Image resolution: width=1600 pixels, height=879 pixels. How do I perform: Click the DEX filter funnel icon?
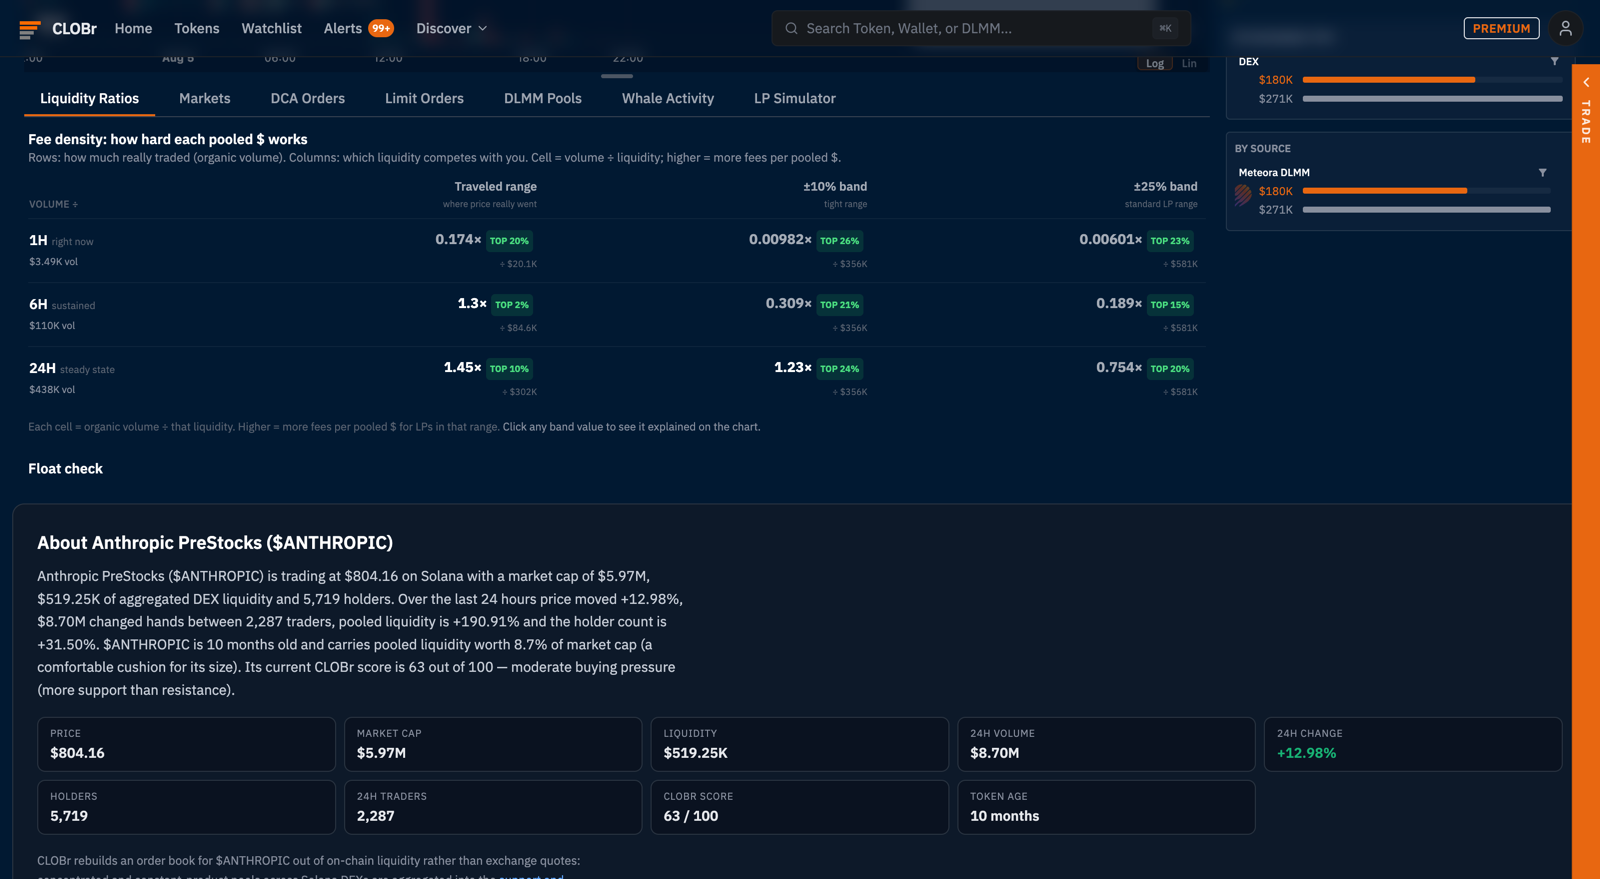[1554, 61]
